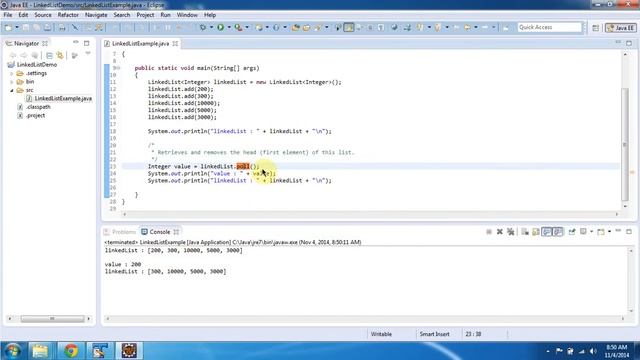The height and width of the screenshot is (360, 640).
Task: Open Windows Explorer from taskbar
Action: [40, 351]
